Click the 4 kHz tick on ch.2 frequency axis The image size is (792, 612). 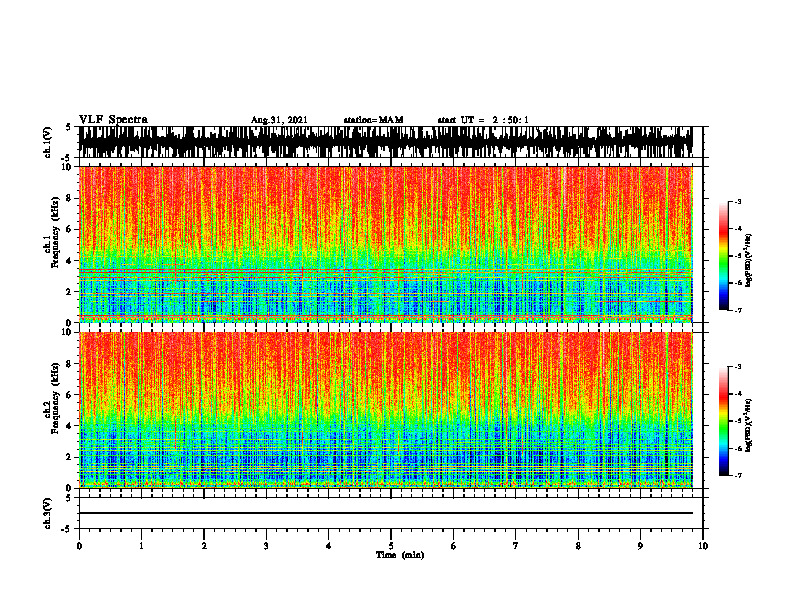point(70,426)
